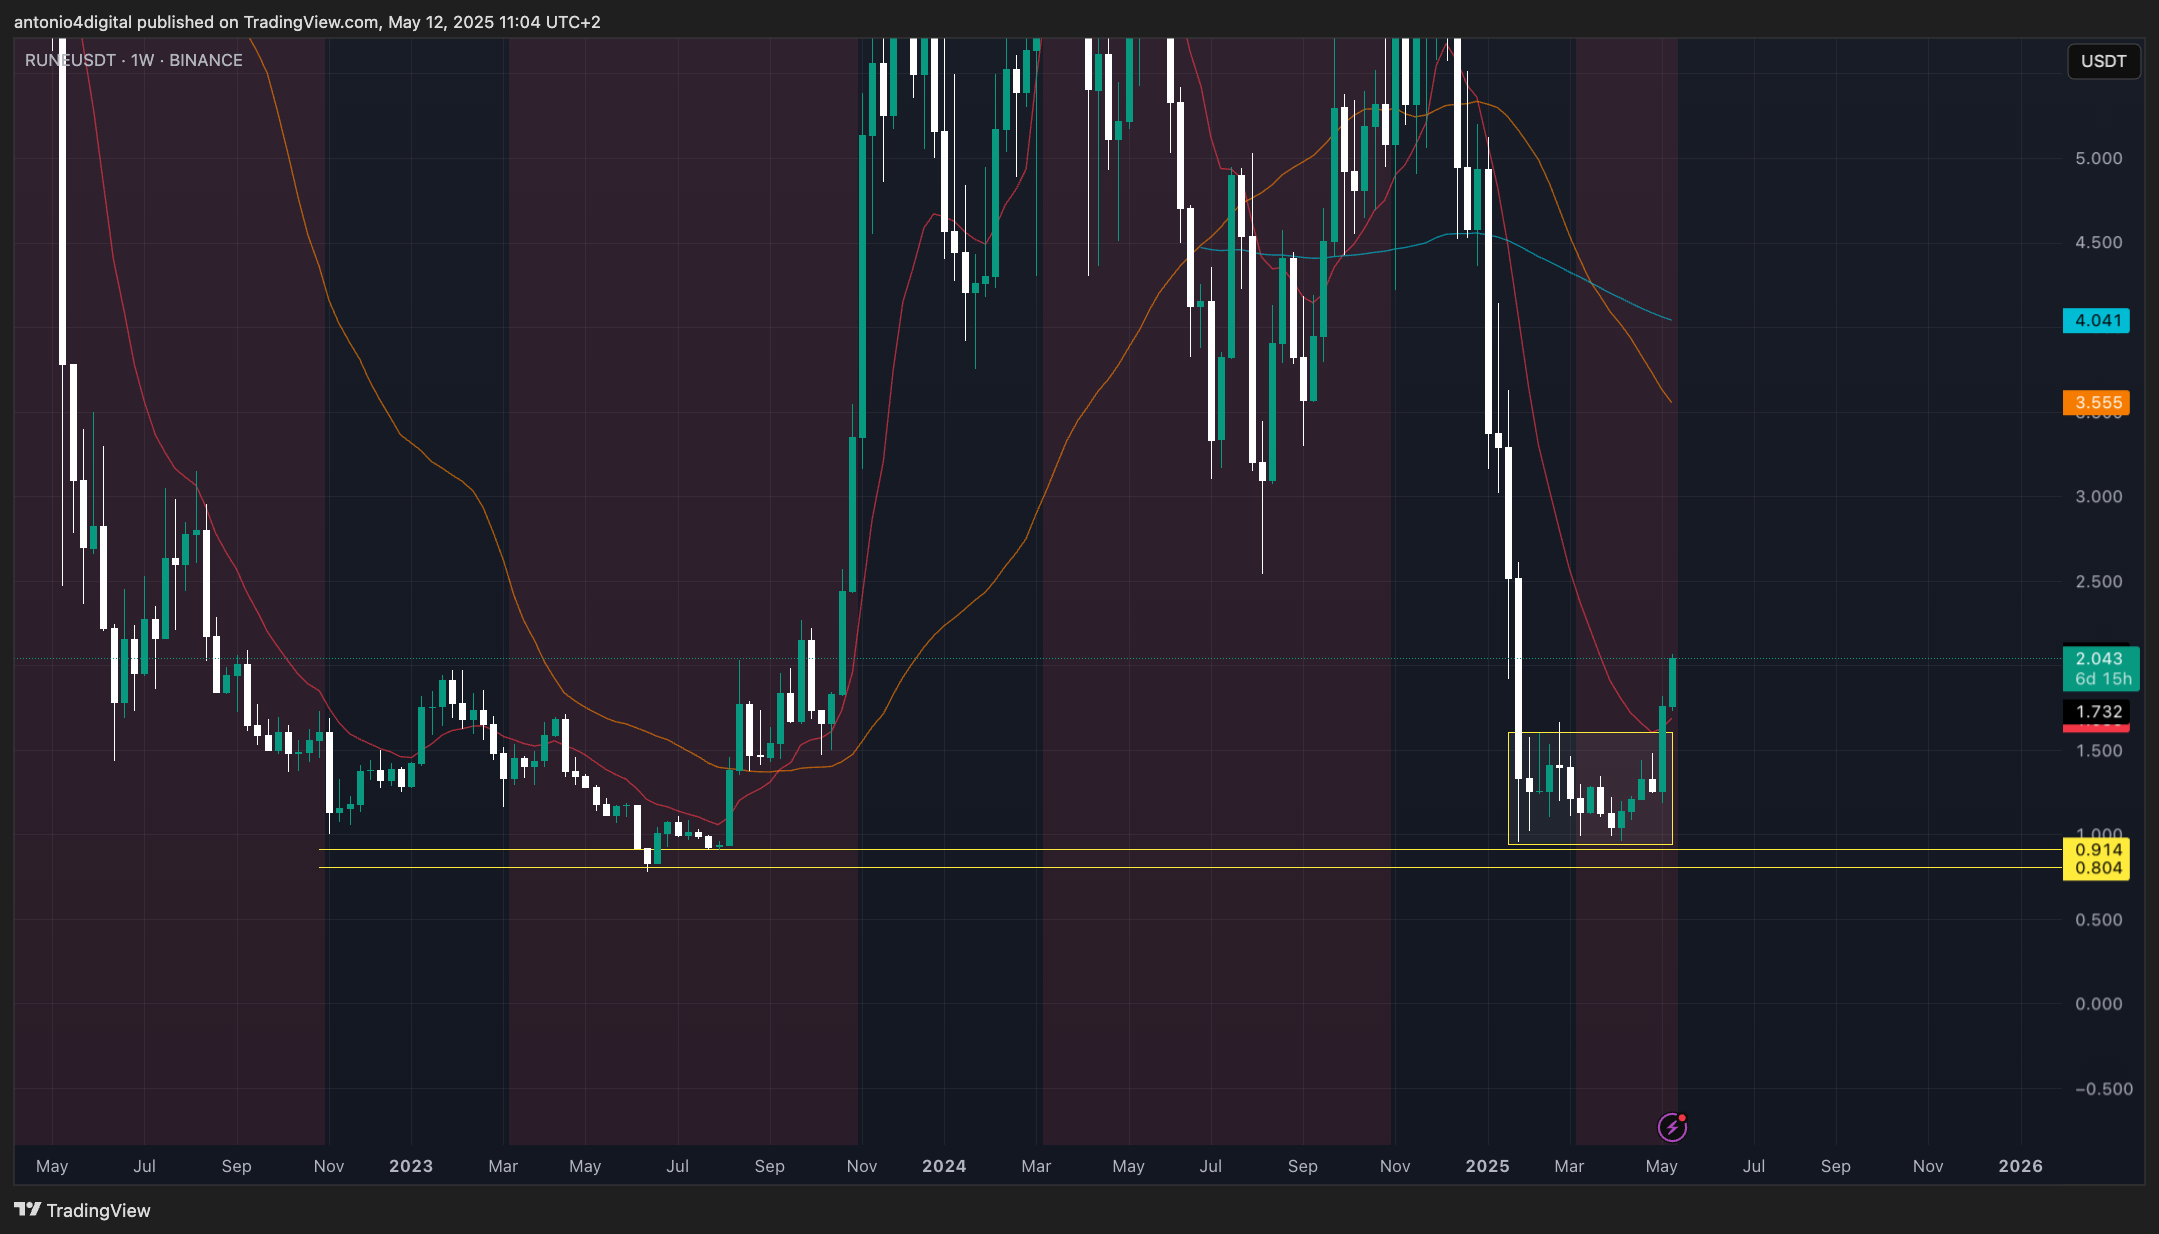Click the purple lightning event icon
Image resolution: width=2159 pixels, height=1234 pixels.
(1672, 1128)
